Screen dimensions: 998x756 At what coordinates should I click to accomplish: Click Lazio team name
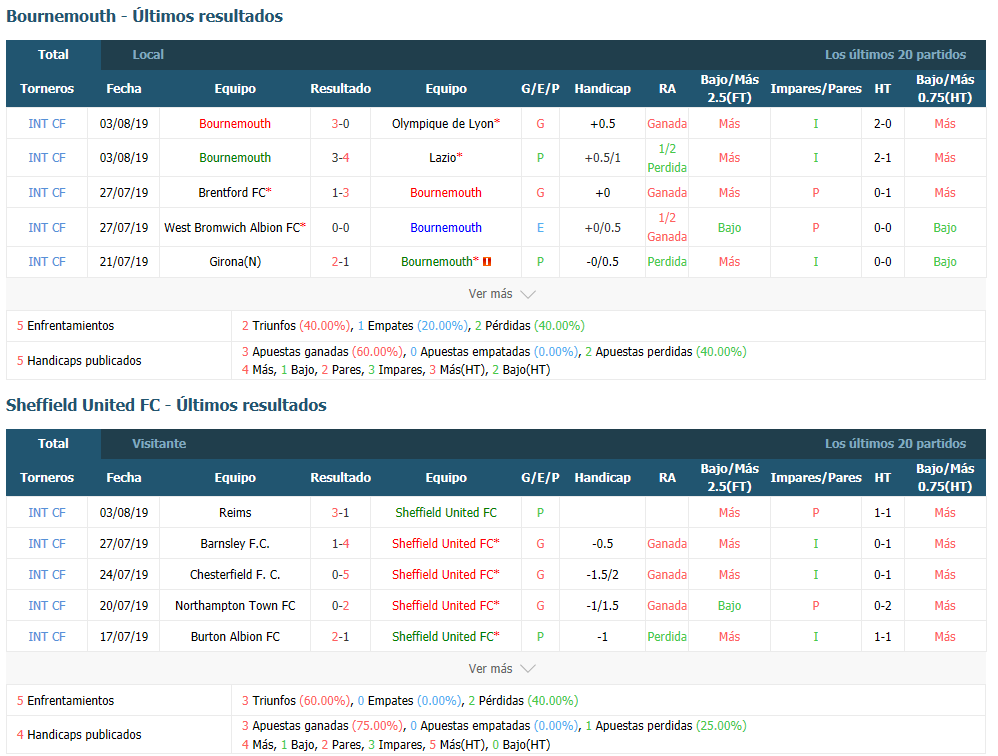tap(442, 157)
